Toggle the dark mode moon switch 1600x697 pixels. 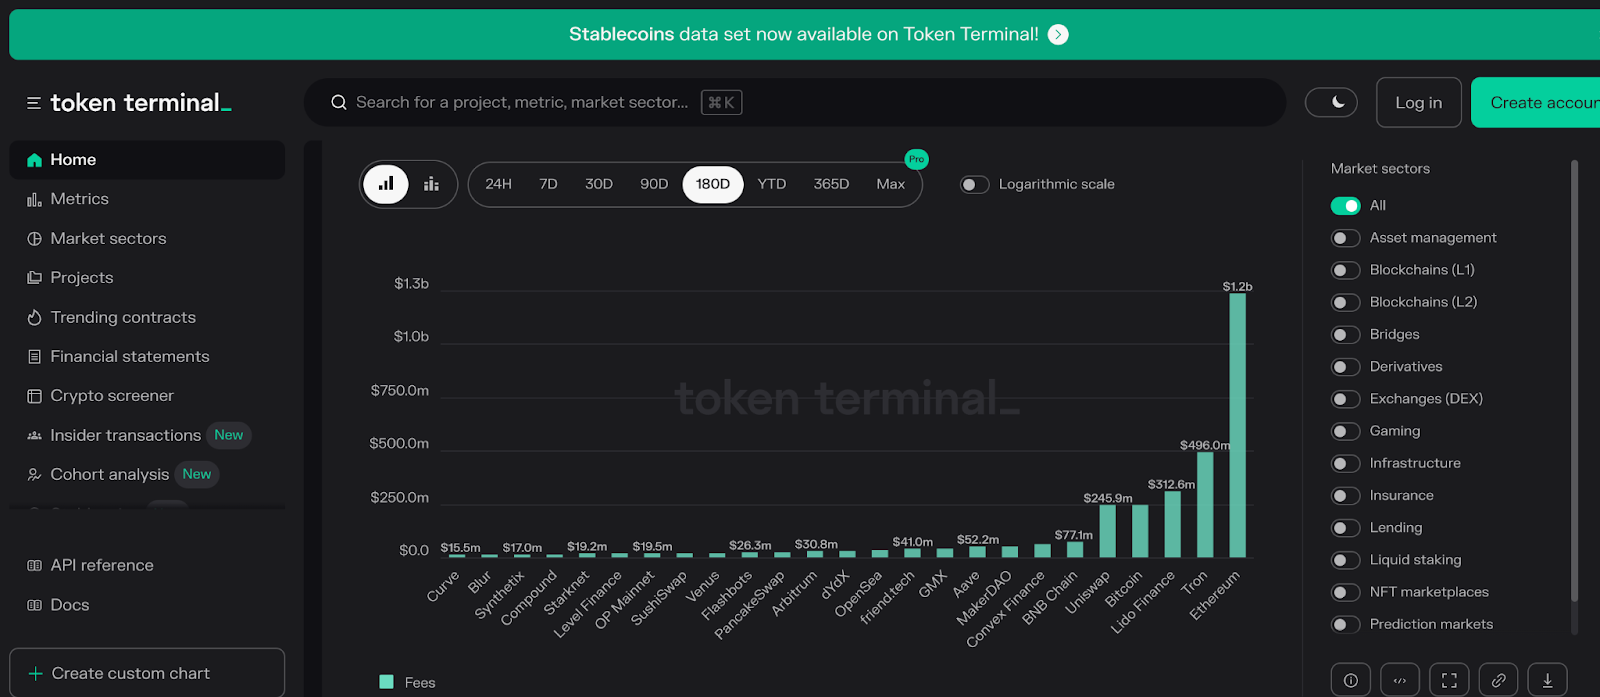click(x=1331, y=102)
